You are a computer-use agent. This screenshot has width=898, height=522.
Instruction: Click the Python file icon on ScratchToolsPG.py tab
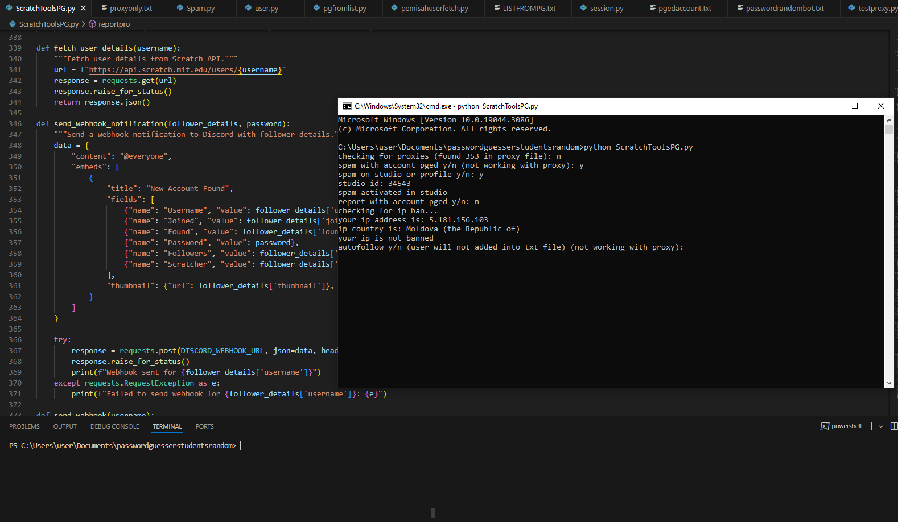pos(8,8)
